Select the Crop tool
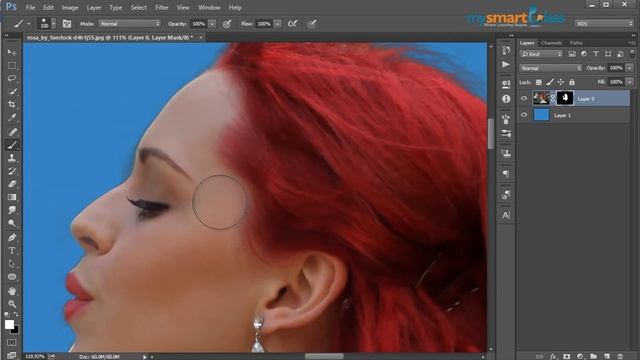Screen dimensions: 640x360 12,104
